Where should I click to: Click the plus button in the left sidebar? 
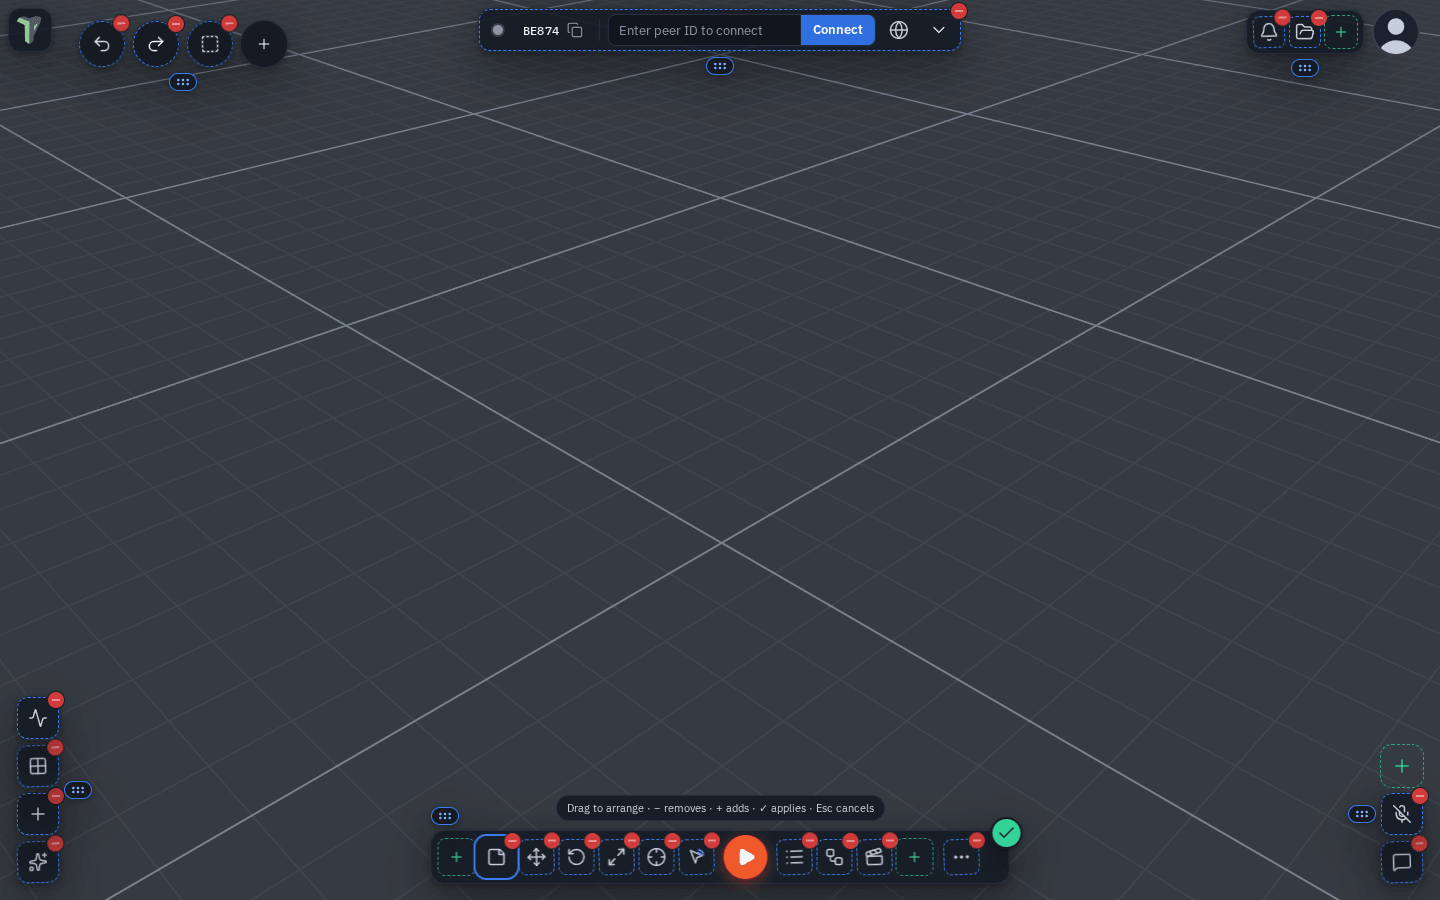38,814
